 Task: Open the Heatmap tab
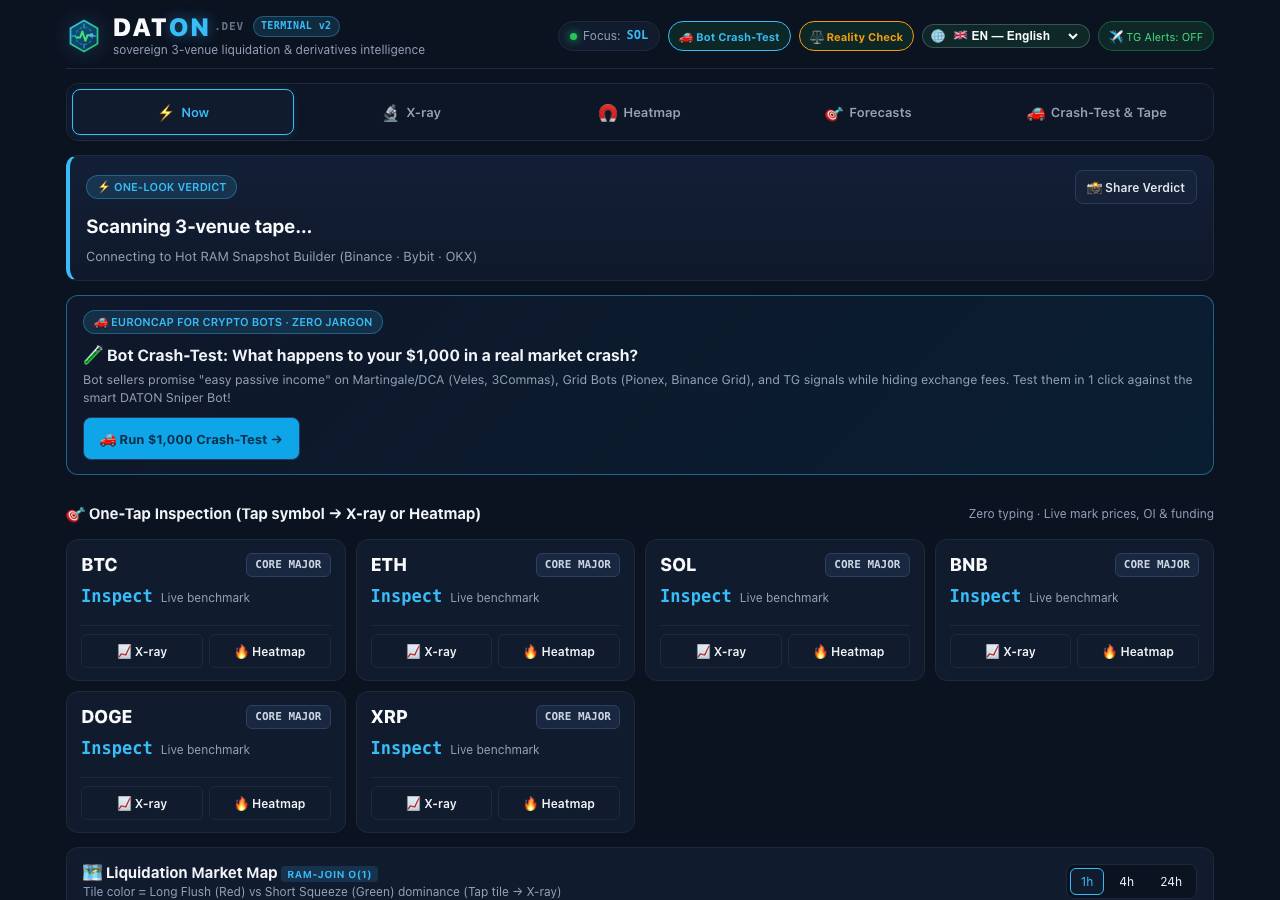(640, 112)
